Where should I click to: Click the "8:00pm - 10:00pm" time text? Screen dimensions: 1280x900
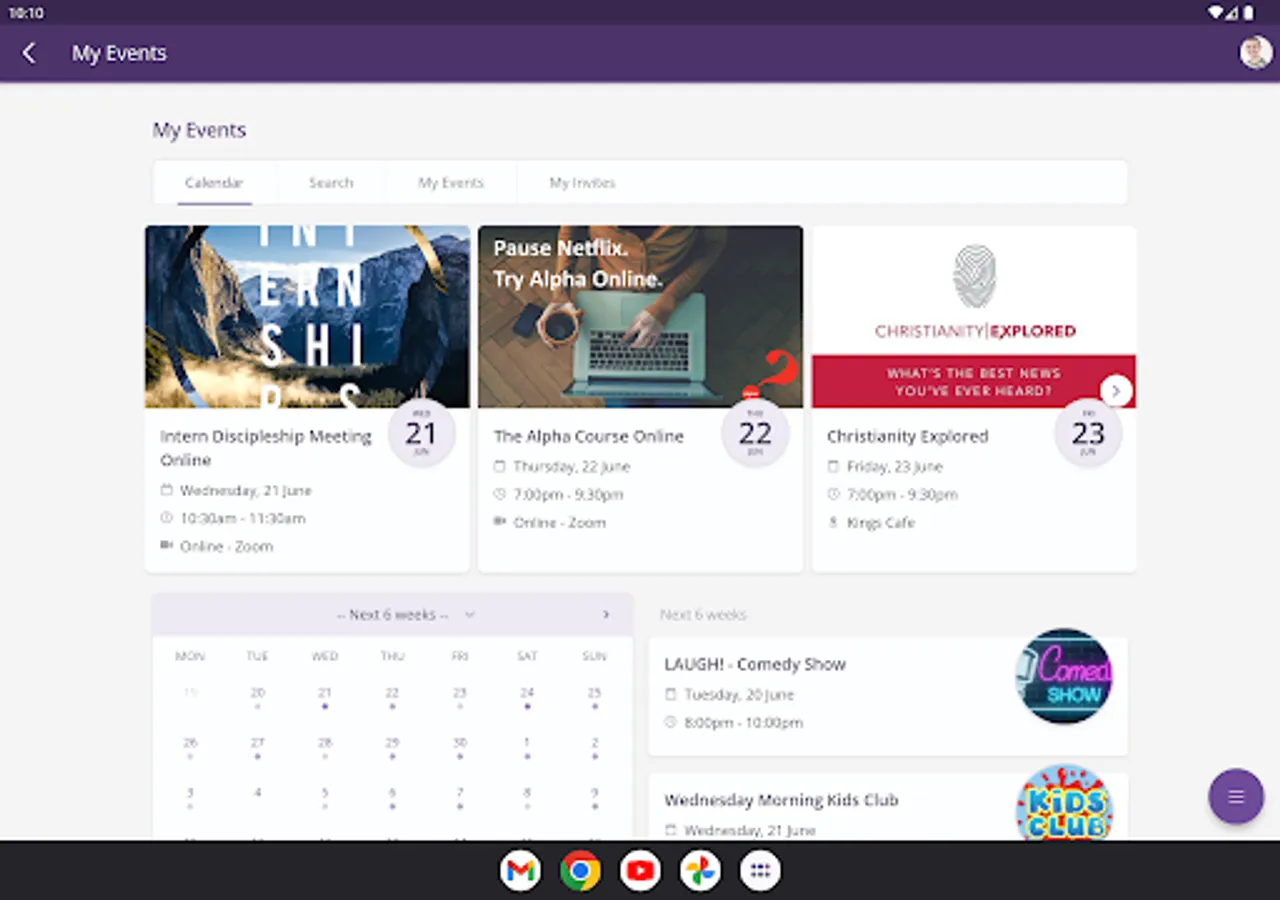click(x=744, y=722)
